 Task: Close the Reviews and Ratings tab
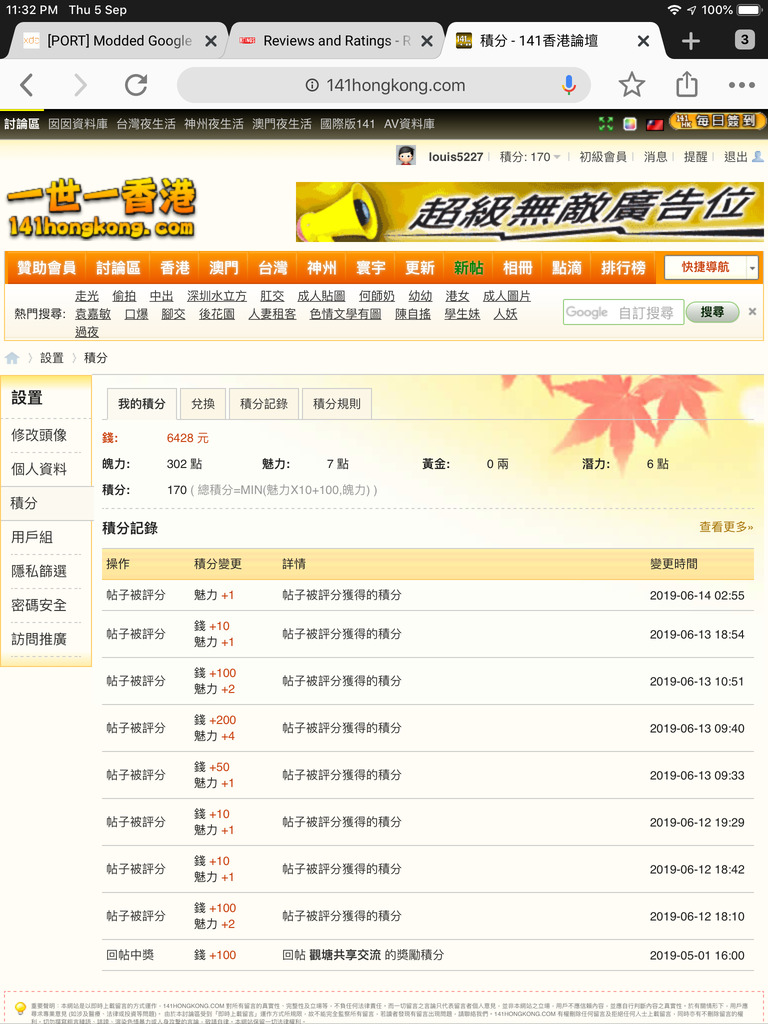click(x=427, y=41)
